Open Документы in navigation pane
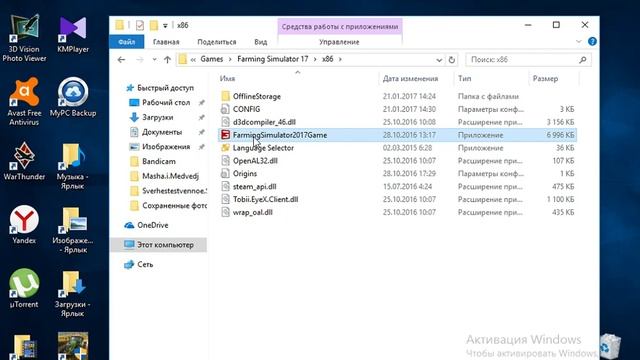The image size is (640, 360). pos(162,132)
